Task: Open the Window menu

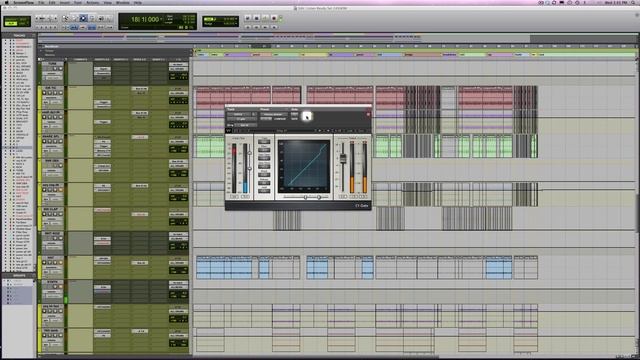Action: pyautogui.click(x=122, y=2)
